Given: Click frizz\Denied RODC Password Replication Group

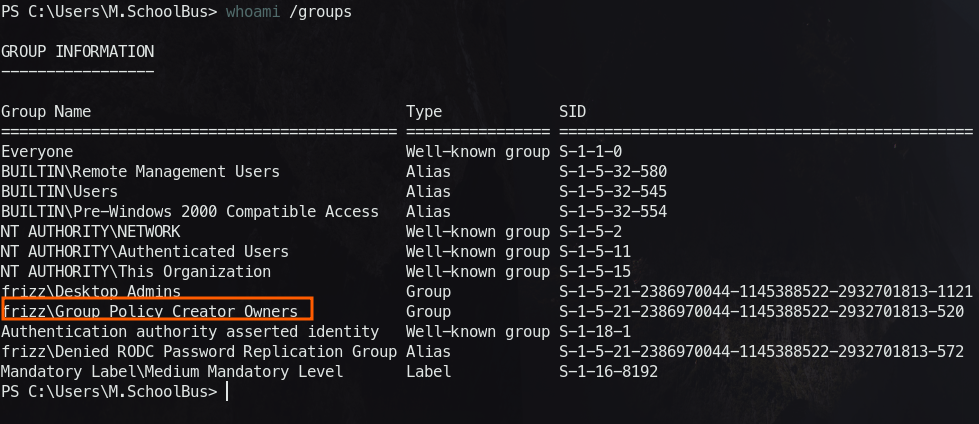Looking at the screenshot, I should [200, 351].
